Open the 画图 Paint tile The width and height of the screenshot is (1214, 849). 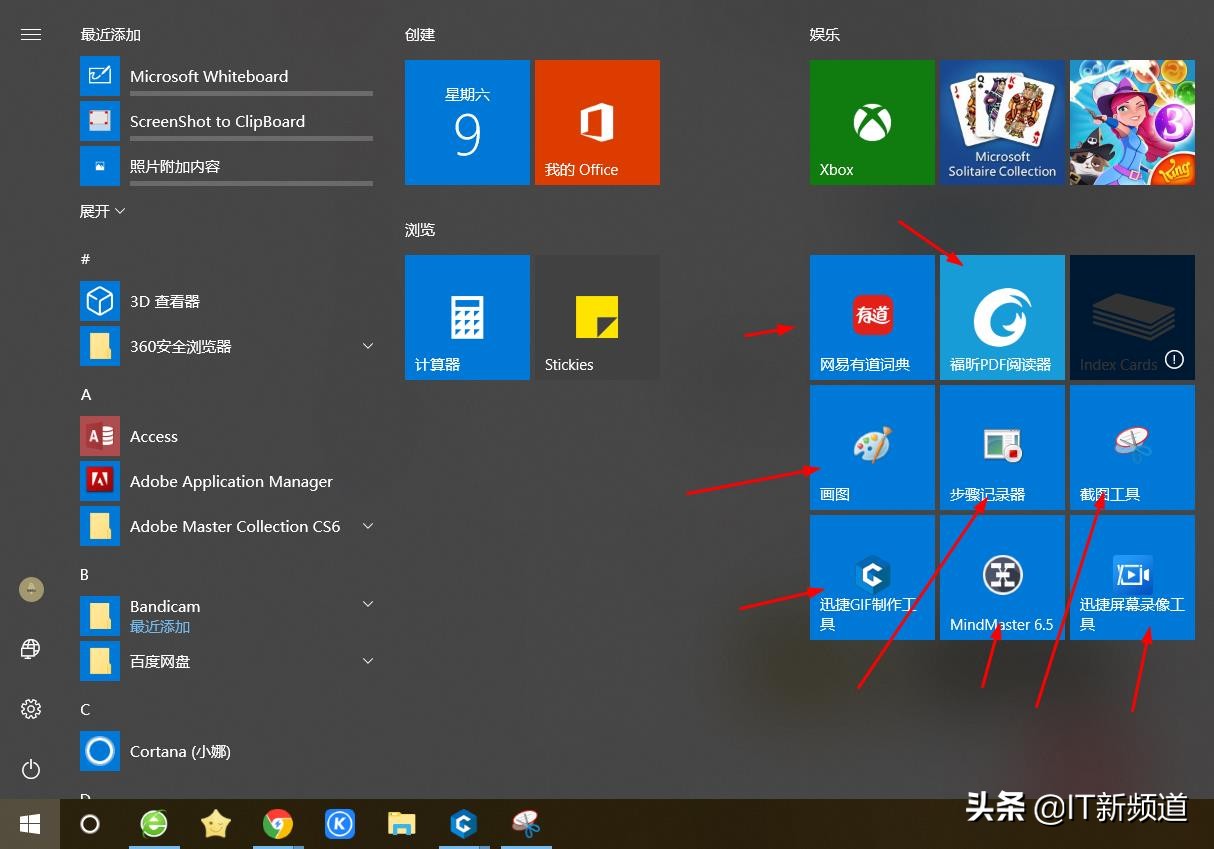click(x=872, y=447)
